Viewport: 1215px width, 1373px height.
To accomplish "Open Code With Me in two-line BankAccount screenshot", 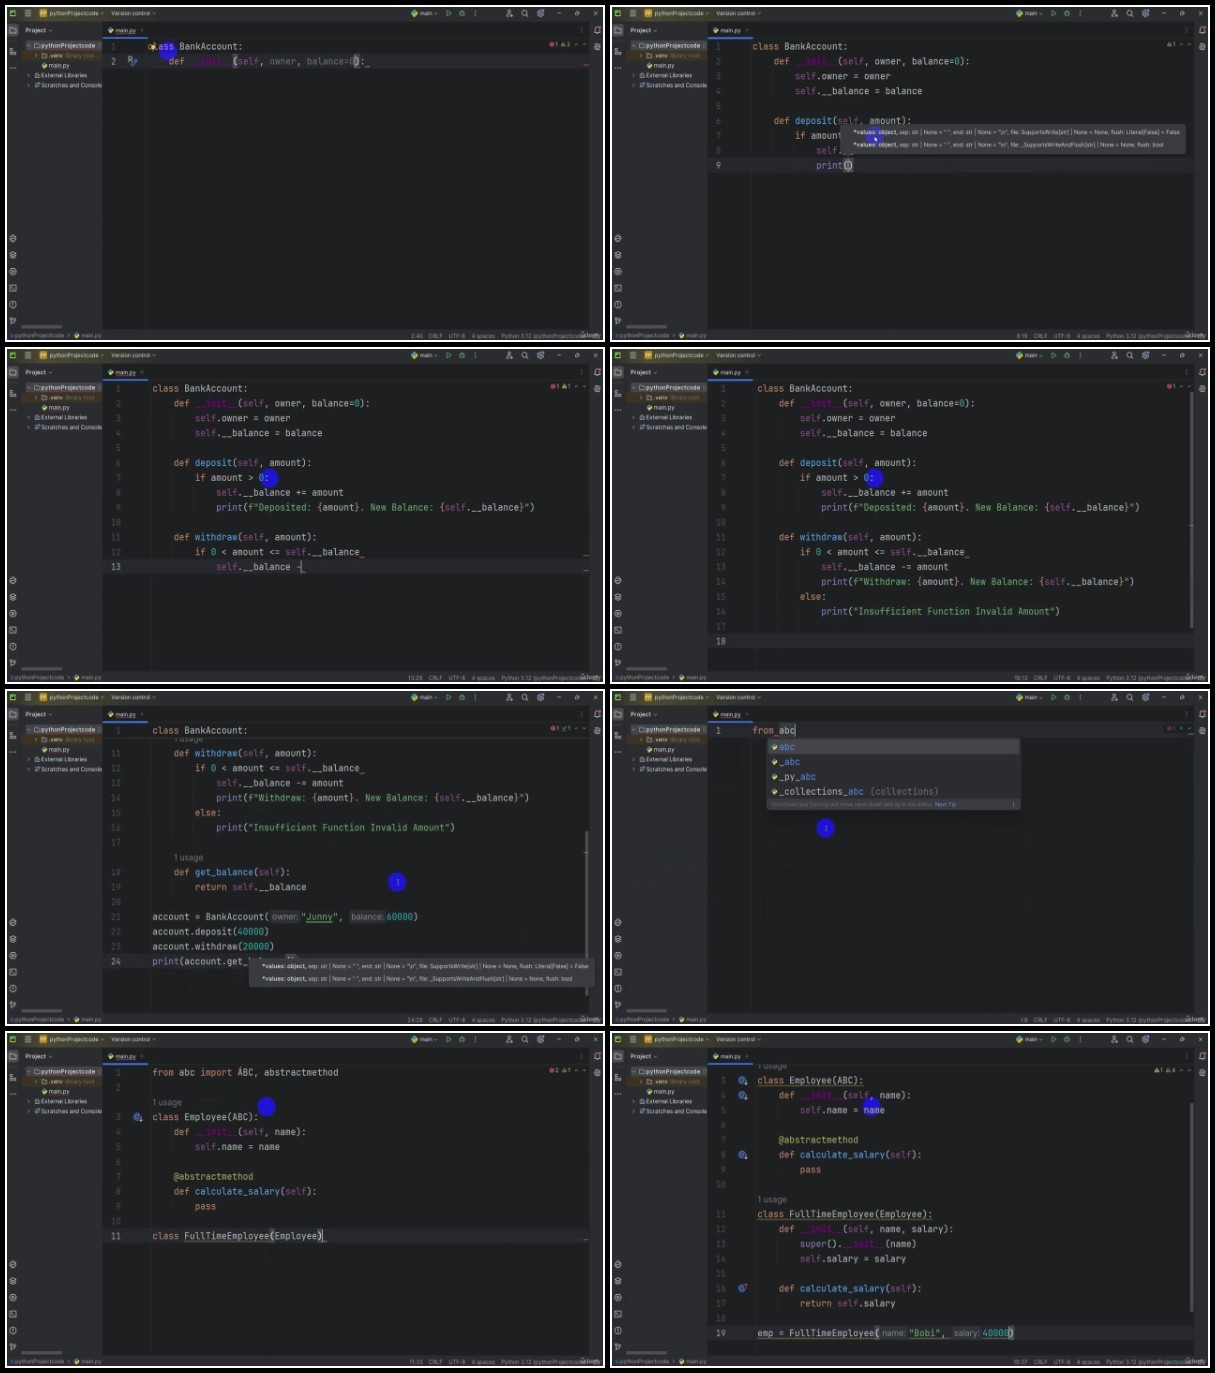I will pos(509,14).
